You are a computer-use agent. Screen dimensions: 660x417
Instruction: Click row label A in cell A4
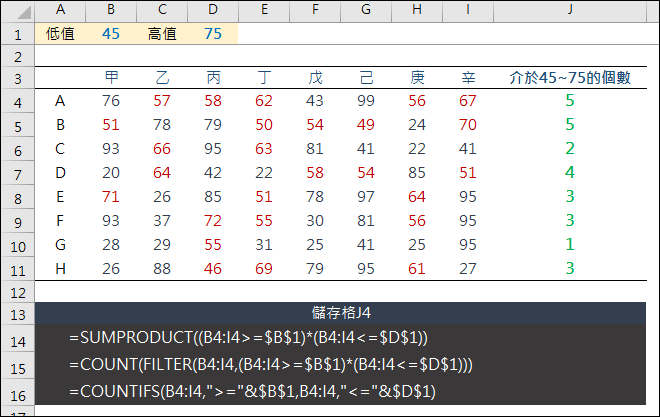point(60,101)
